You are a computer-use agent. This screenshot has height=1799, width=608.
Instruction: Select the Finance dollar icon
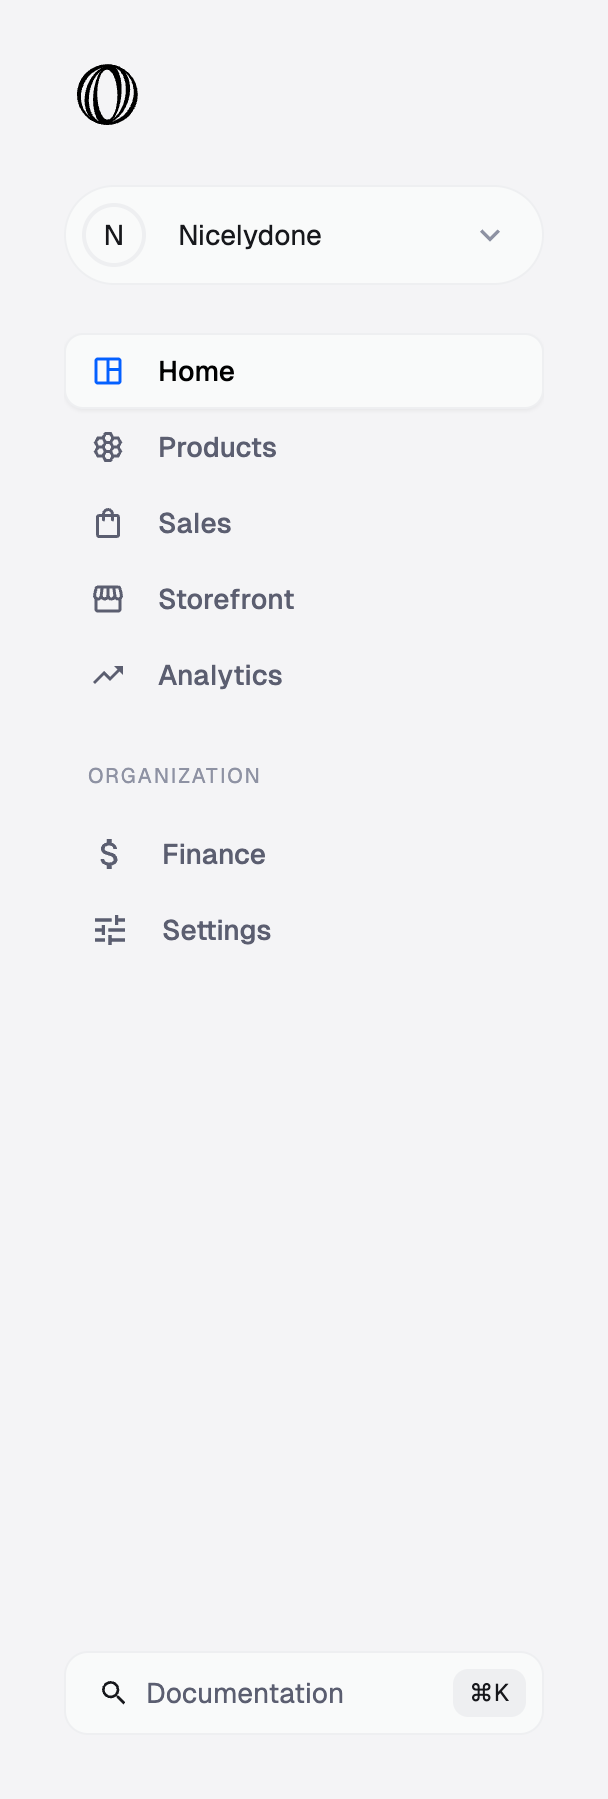[x=109, y=854]
